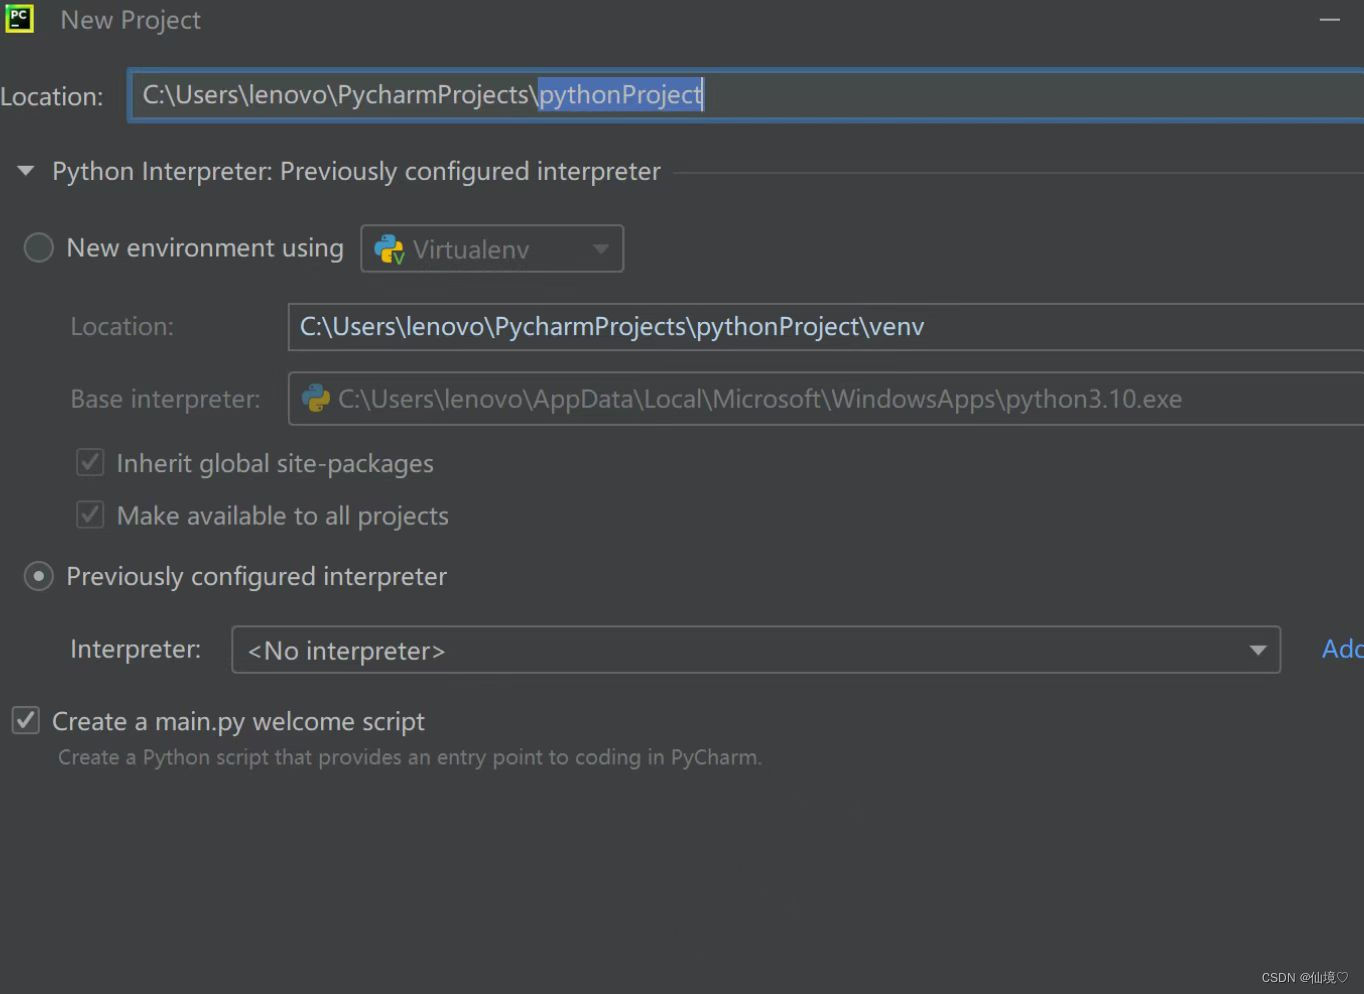
Task: Open the Virtualenv environment type dropdown
Action: (492, 249)
